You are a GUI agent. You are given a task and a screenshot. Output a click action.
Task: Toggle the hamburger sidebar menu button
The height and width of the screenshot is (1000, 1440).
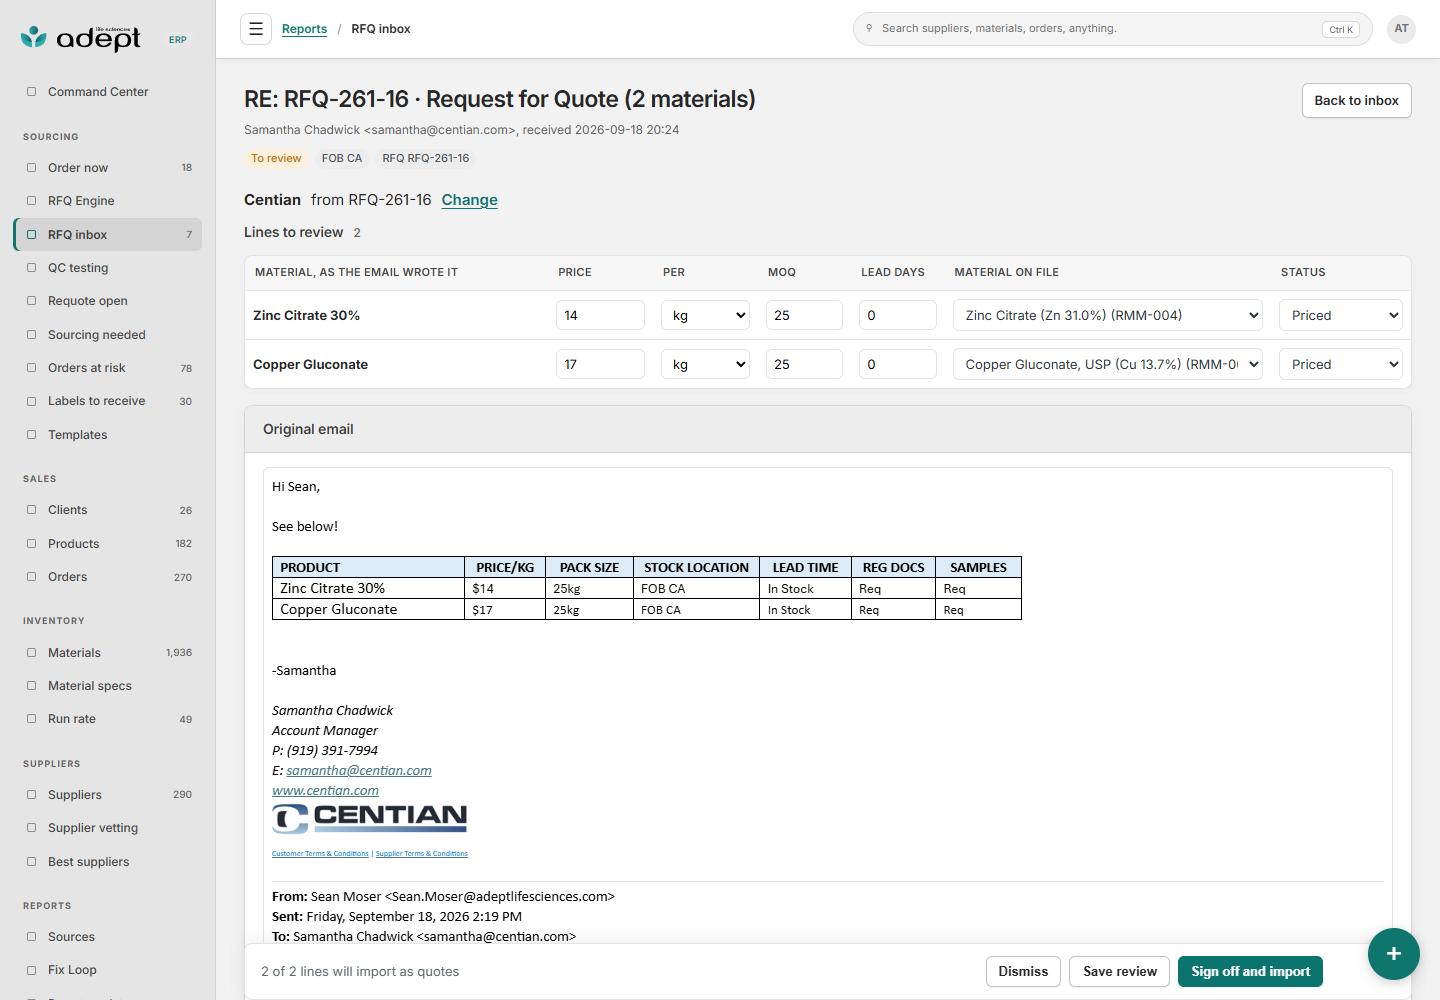coord(256,29)
